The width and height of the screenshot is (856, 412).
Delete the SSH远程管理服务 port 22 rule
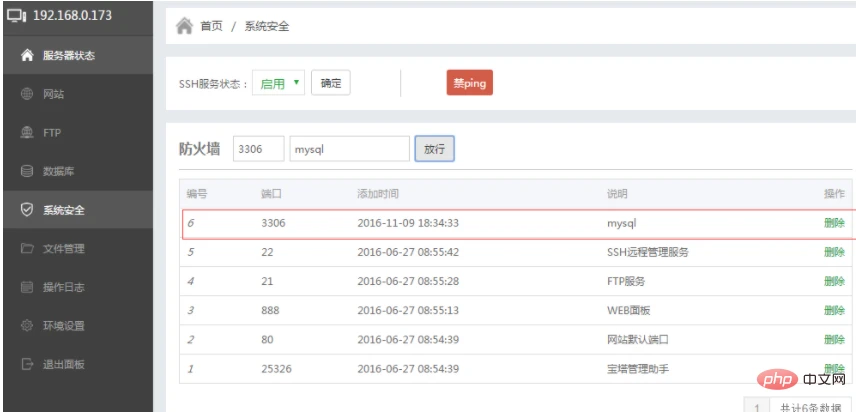[x=834, y=252]
